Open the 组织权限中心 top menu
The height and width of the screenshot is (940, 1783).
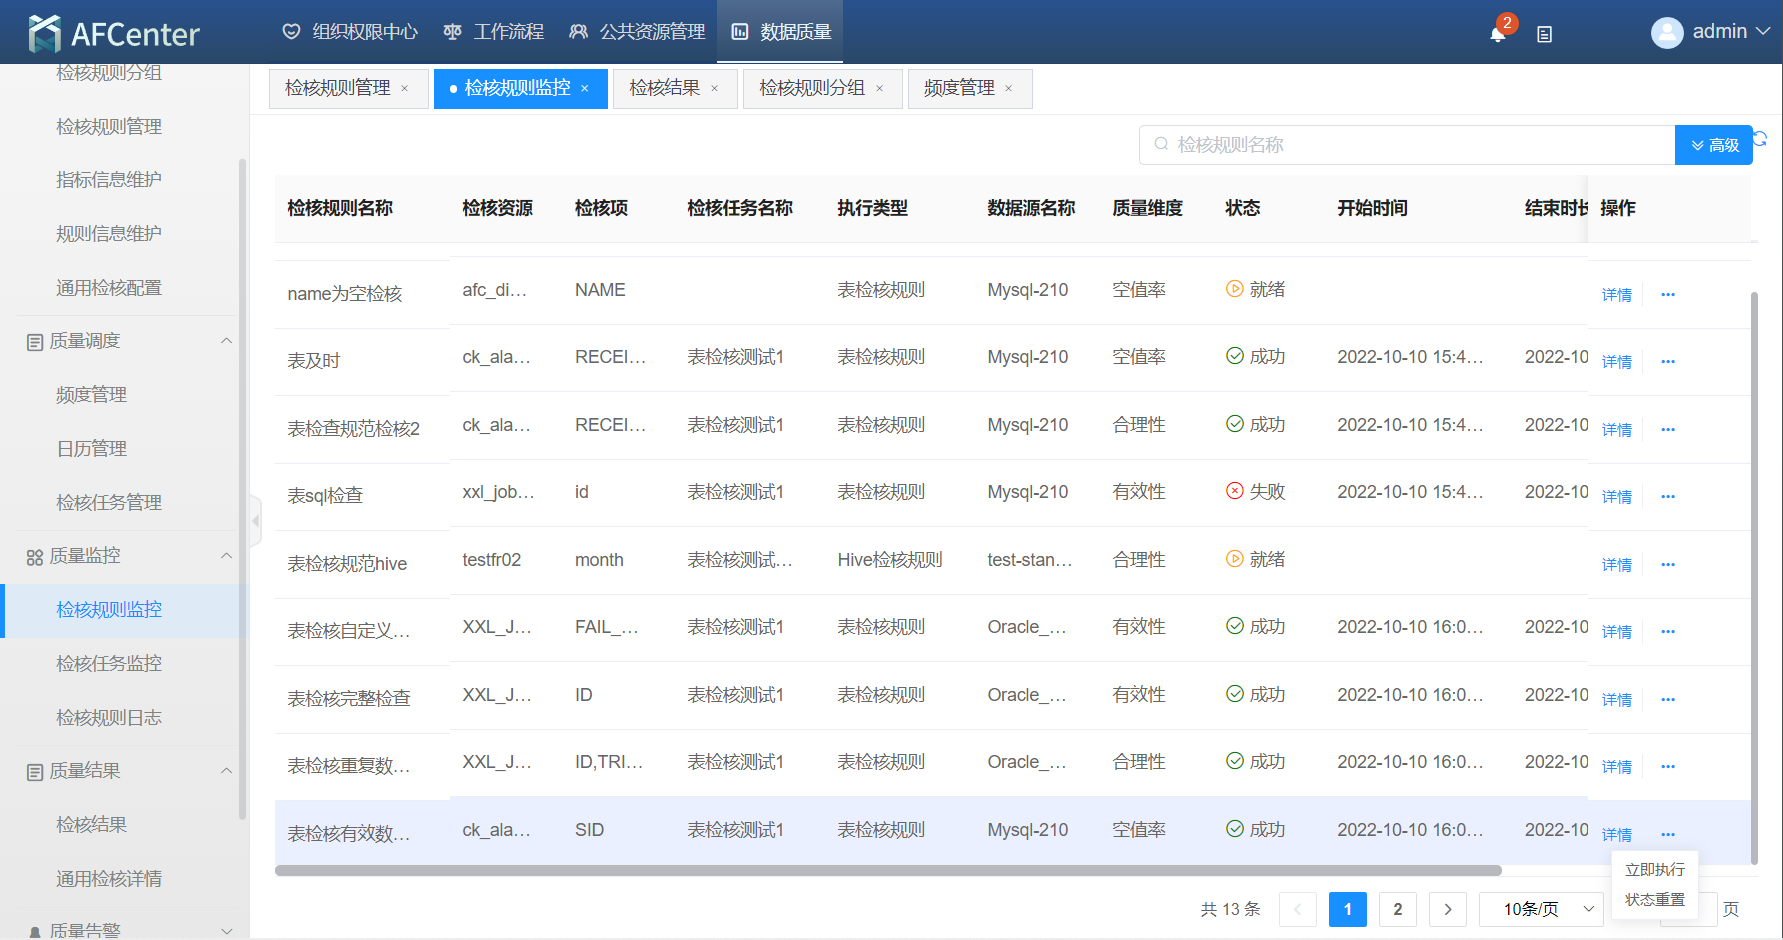tap(351, 32)
